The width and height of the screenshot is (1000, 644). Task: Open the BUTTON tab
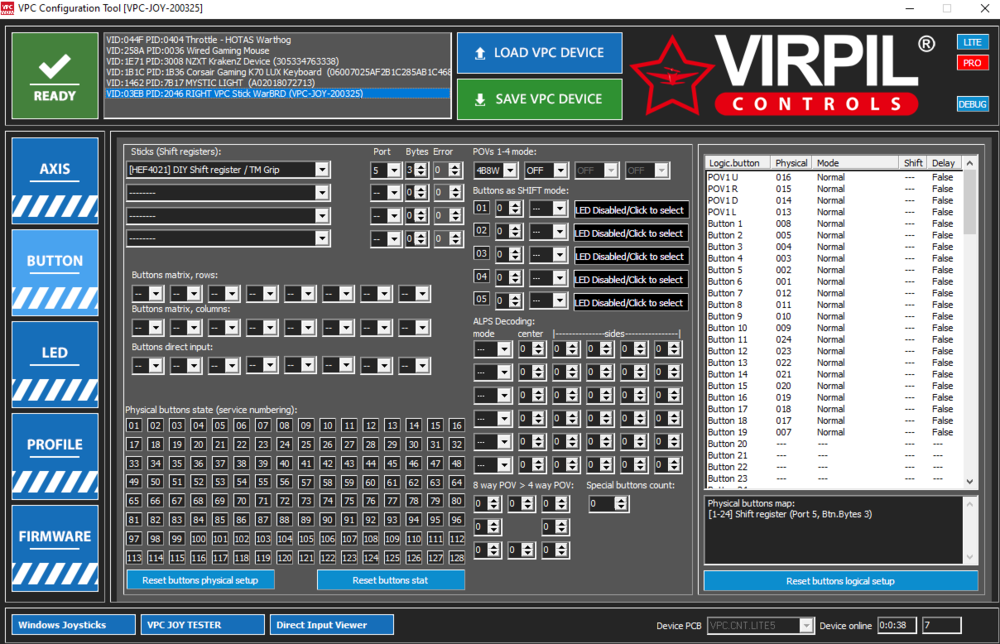(55, 272)
